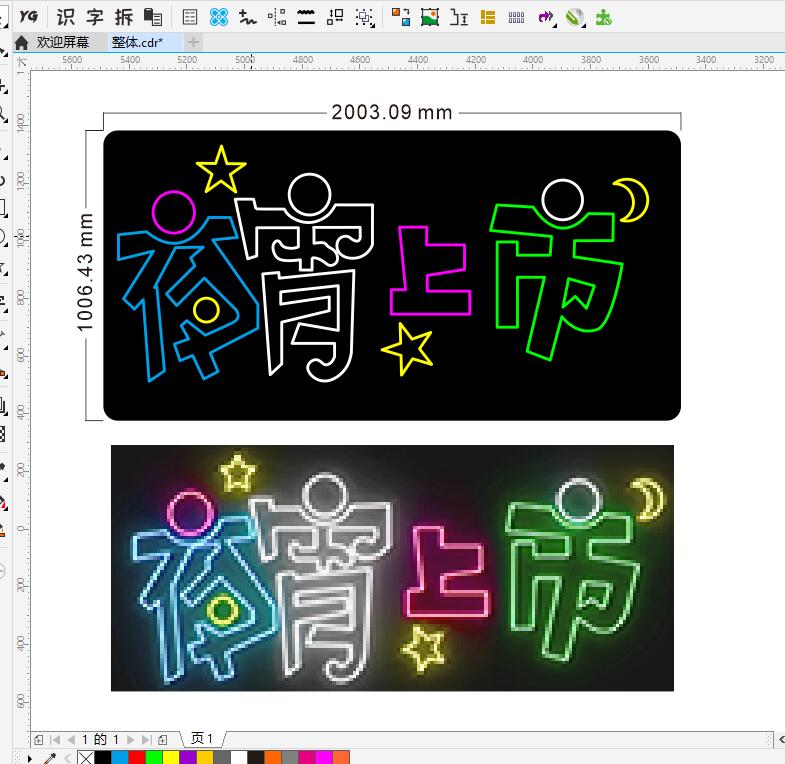Click the wavy and straight lines icon

click(x=306, y=18)
